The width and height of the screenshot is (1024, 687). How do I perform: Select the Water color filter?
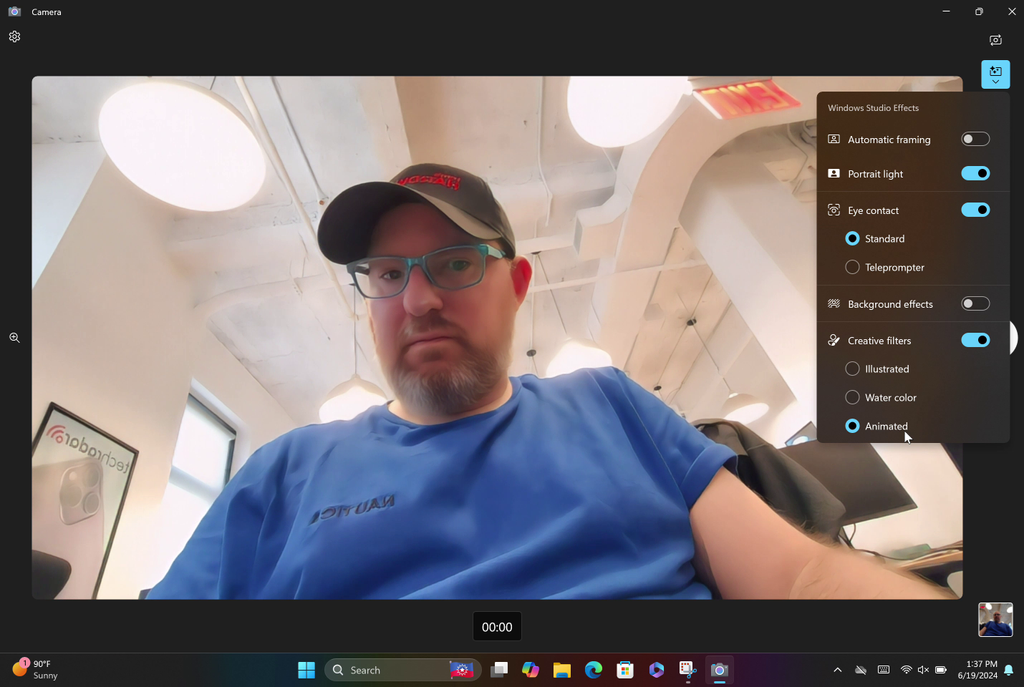coord(851,397)
